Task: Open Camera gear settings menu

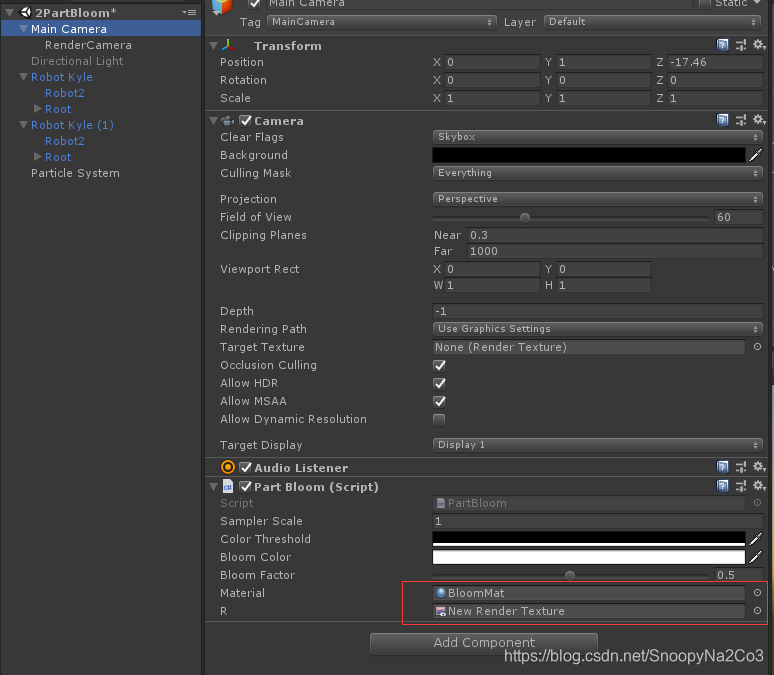Action: pos(759,119)
